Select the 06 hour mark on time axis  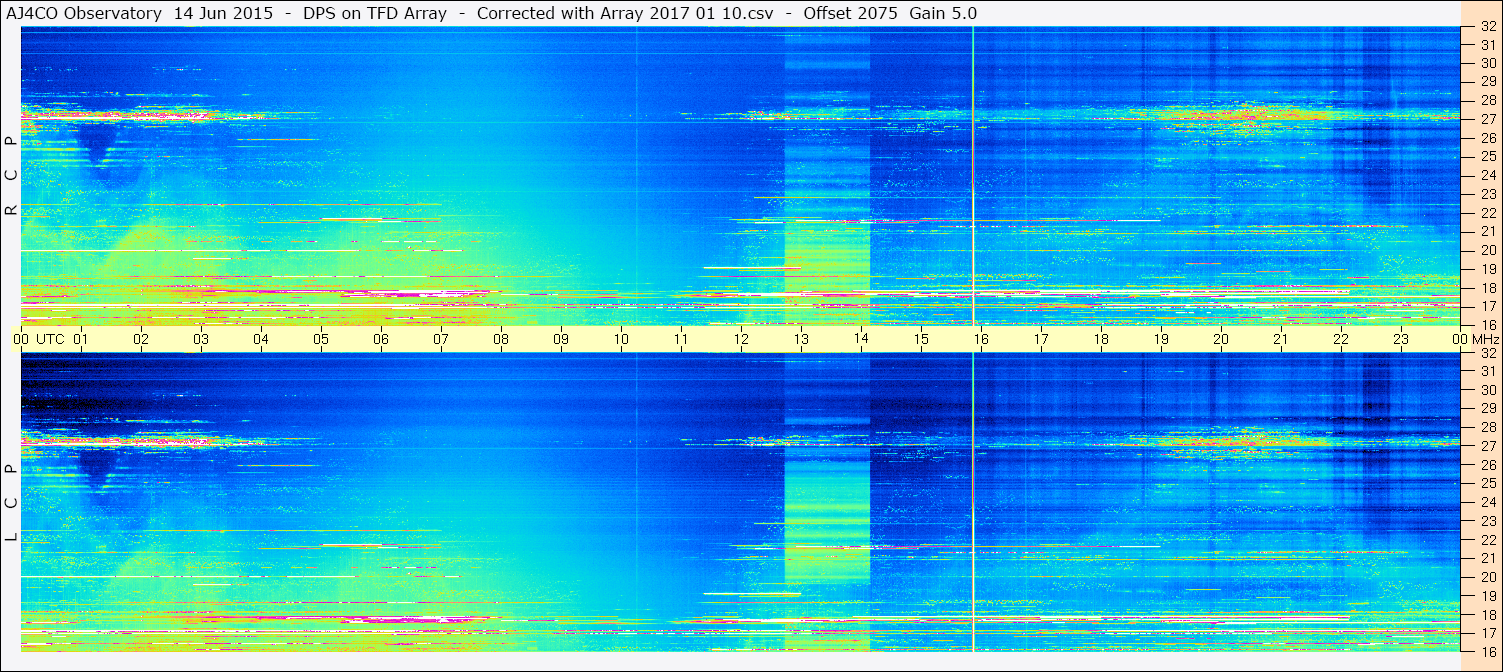(381, 339)
